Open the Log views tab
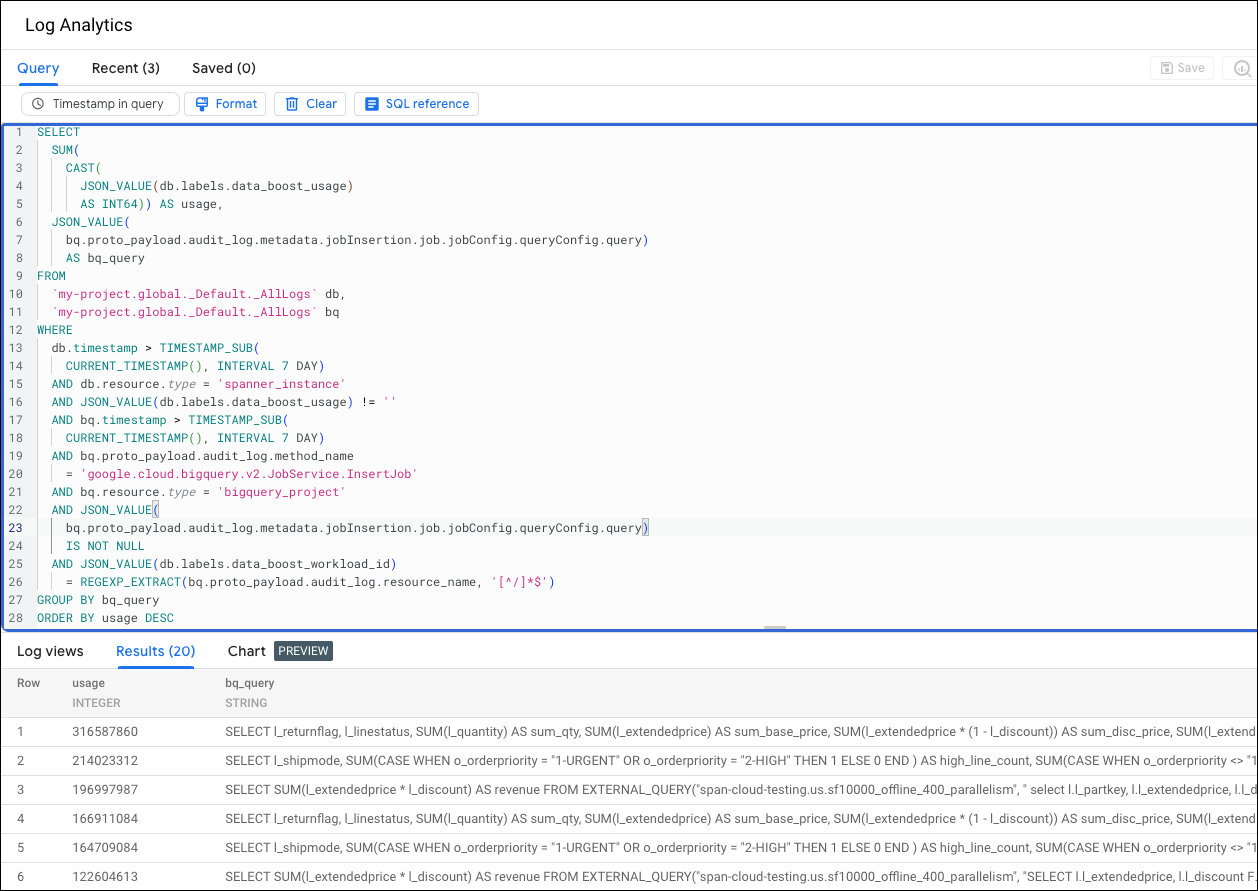The image size is (1258, 891). click(51, 651)
